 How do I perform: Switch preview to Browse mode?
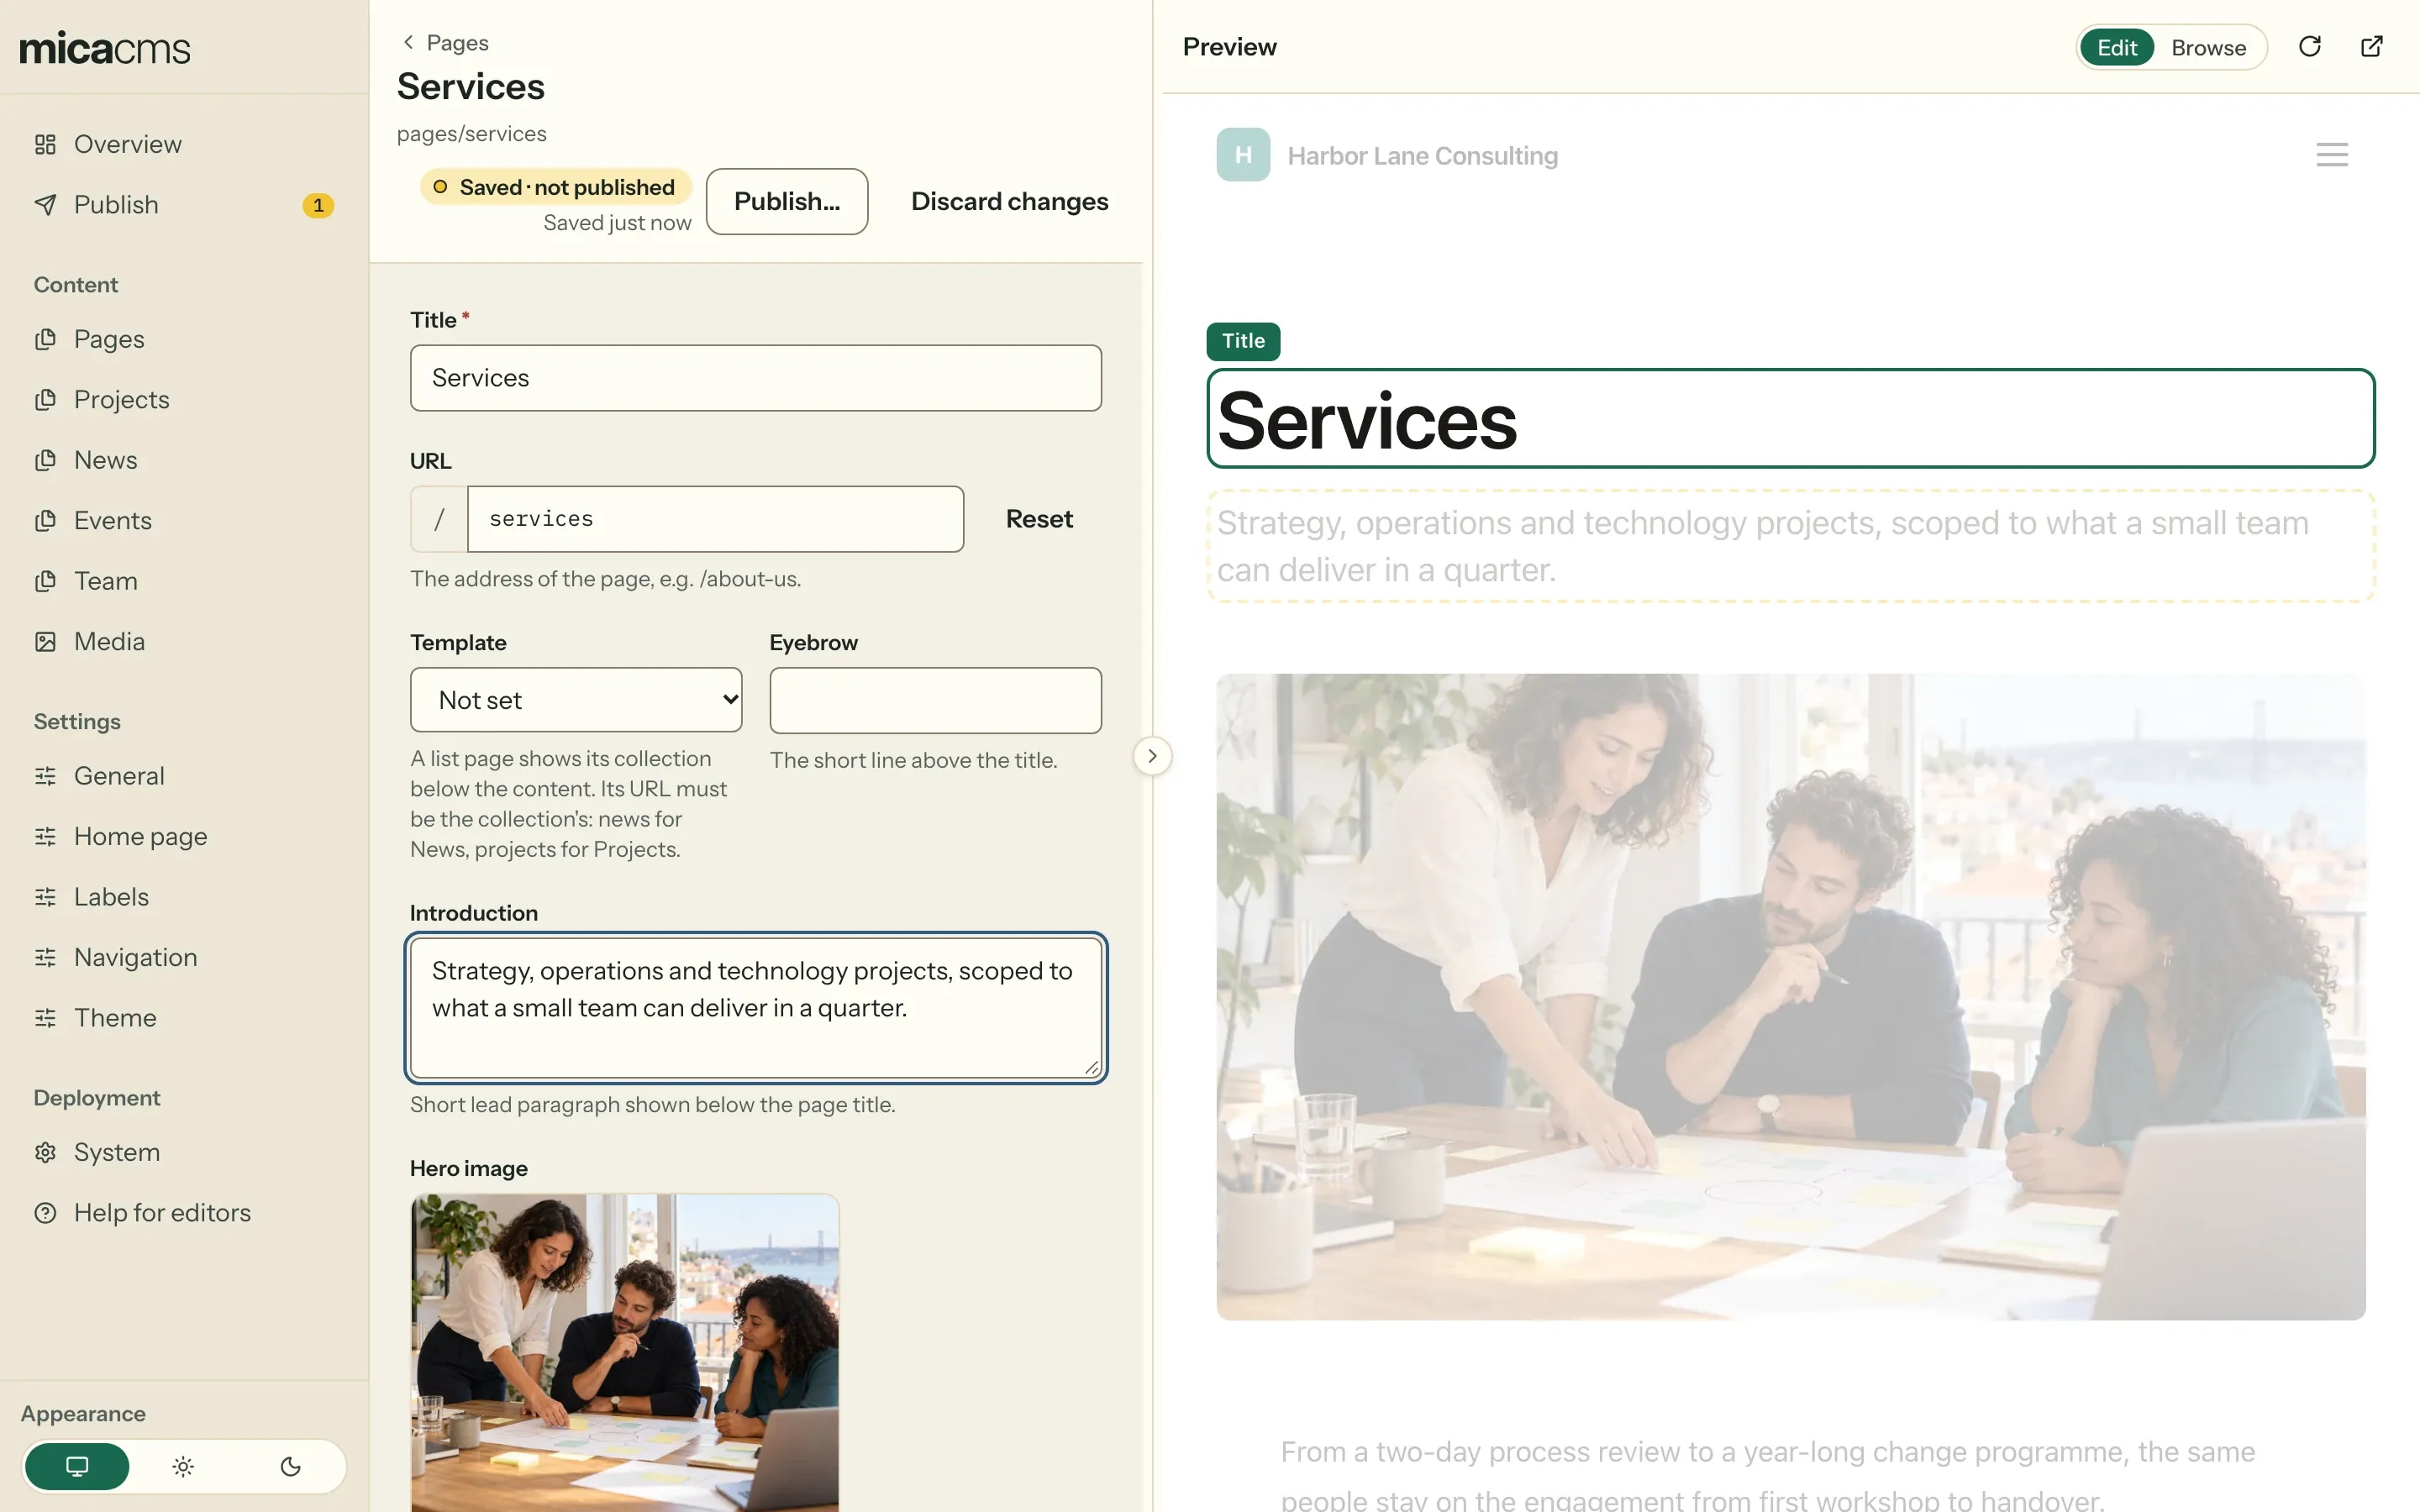[2208, 47]
